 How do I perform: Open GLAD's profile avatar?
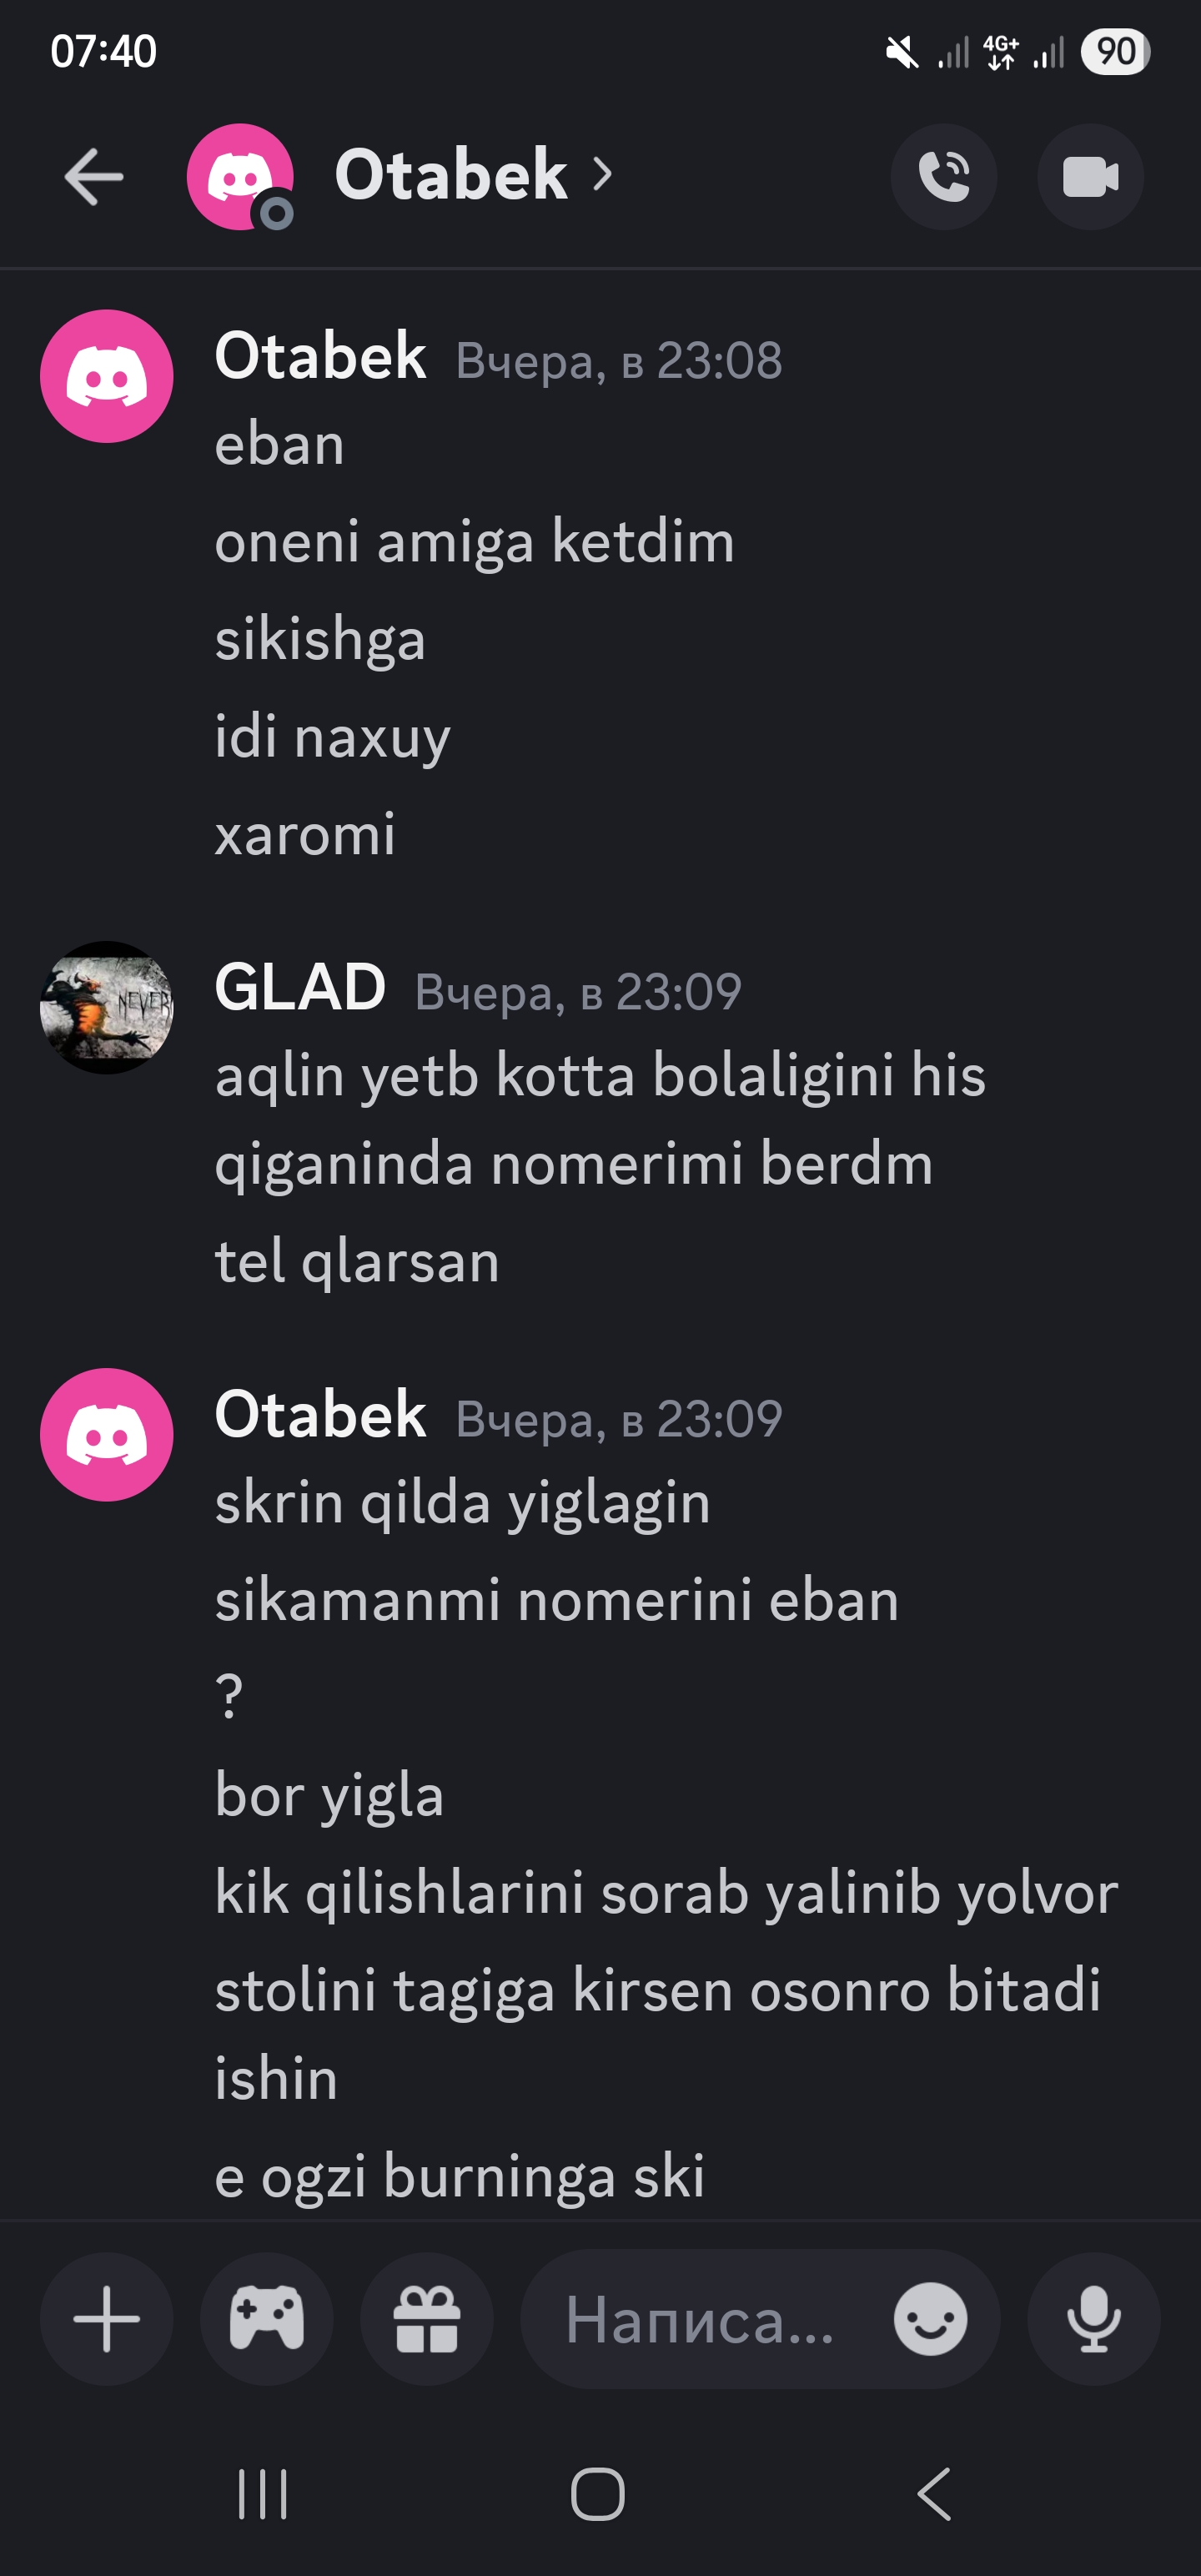click(x=106, y=1007)
